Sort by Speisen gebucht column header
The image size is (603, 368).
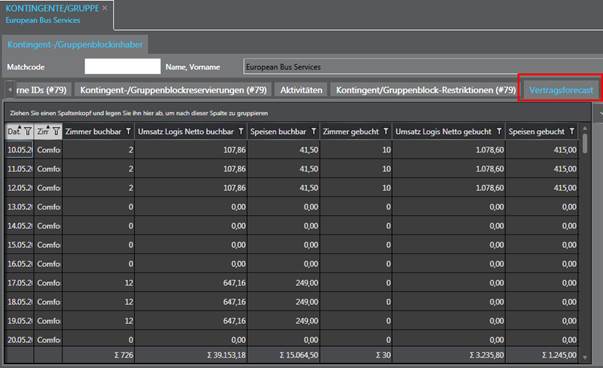coord(536,132)
